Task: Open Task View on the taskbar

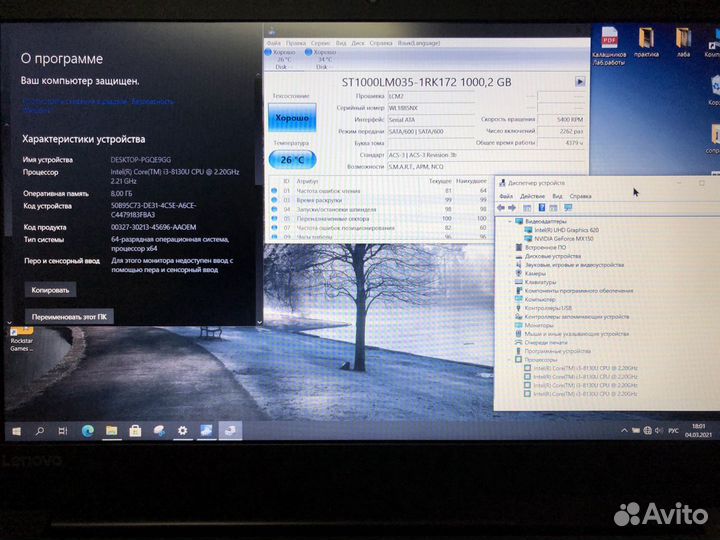Action: point(63,431)
